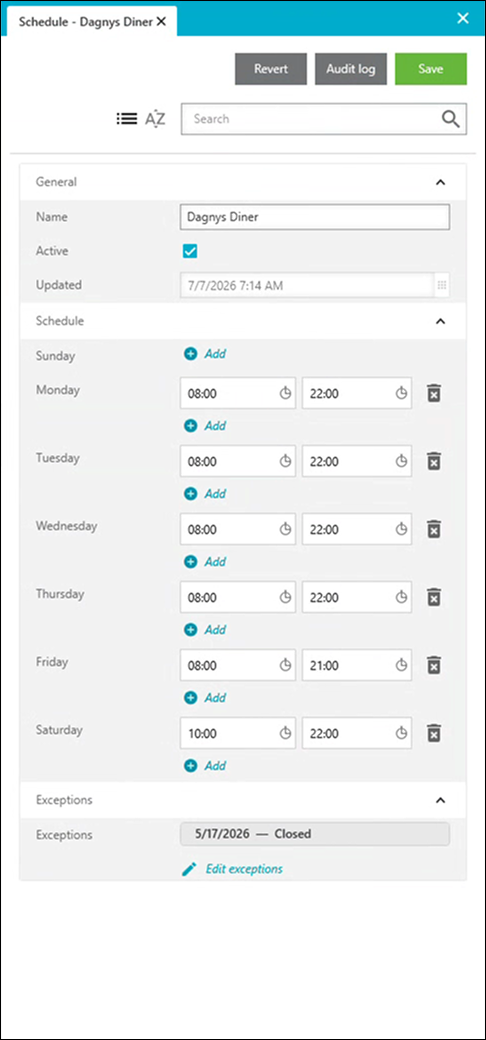
Task: Delete the Monday schedule row
Action: tap(434, 393)
